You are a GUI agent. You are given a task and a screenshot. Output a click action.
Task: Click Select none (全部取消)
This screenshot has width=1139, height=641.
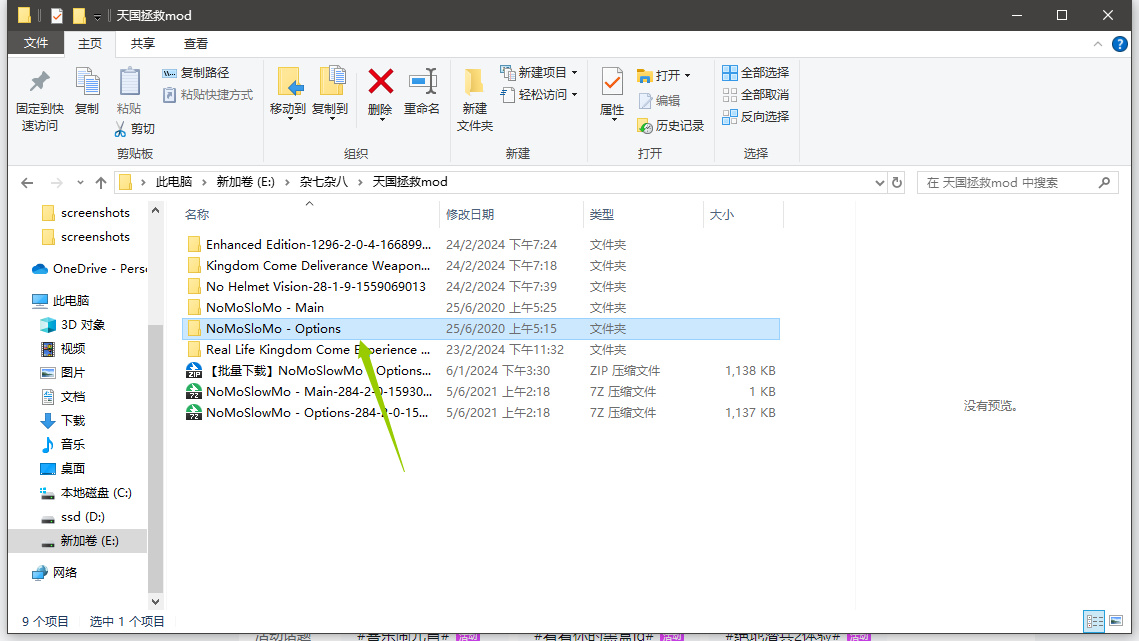756,94
